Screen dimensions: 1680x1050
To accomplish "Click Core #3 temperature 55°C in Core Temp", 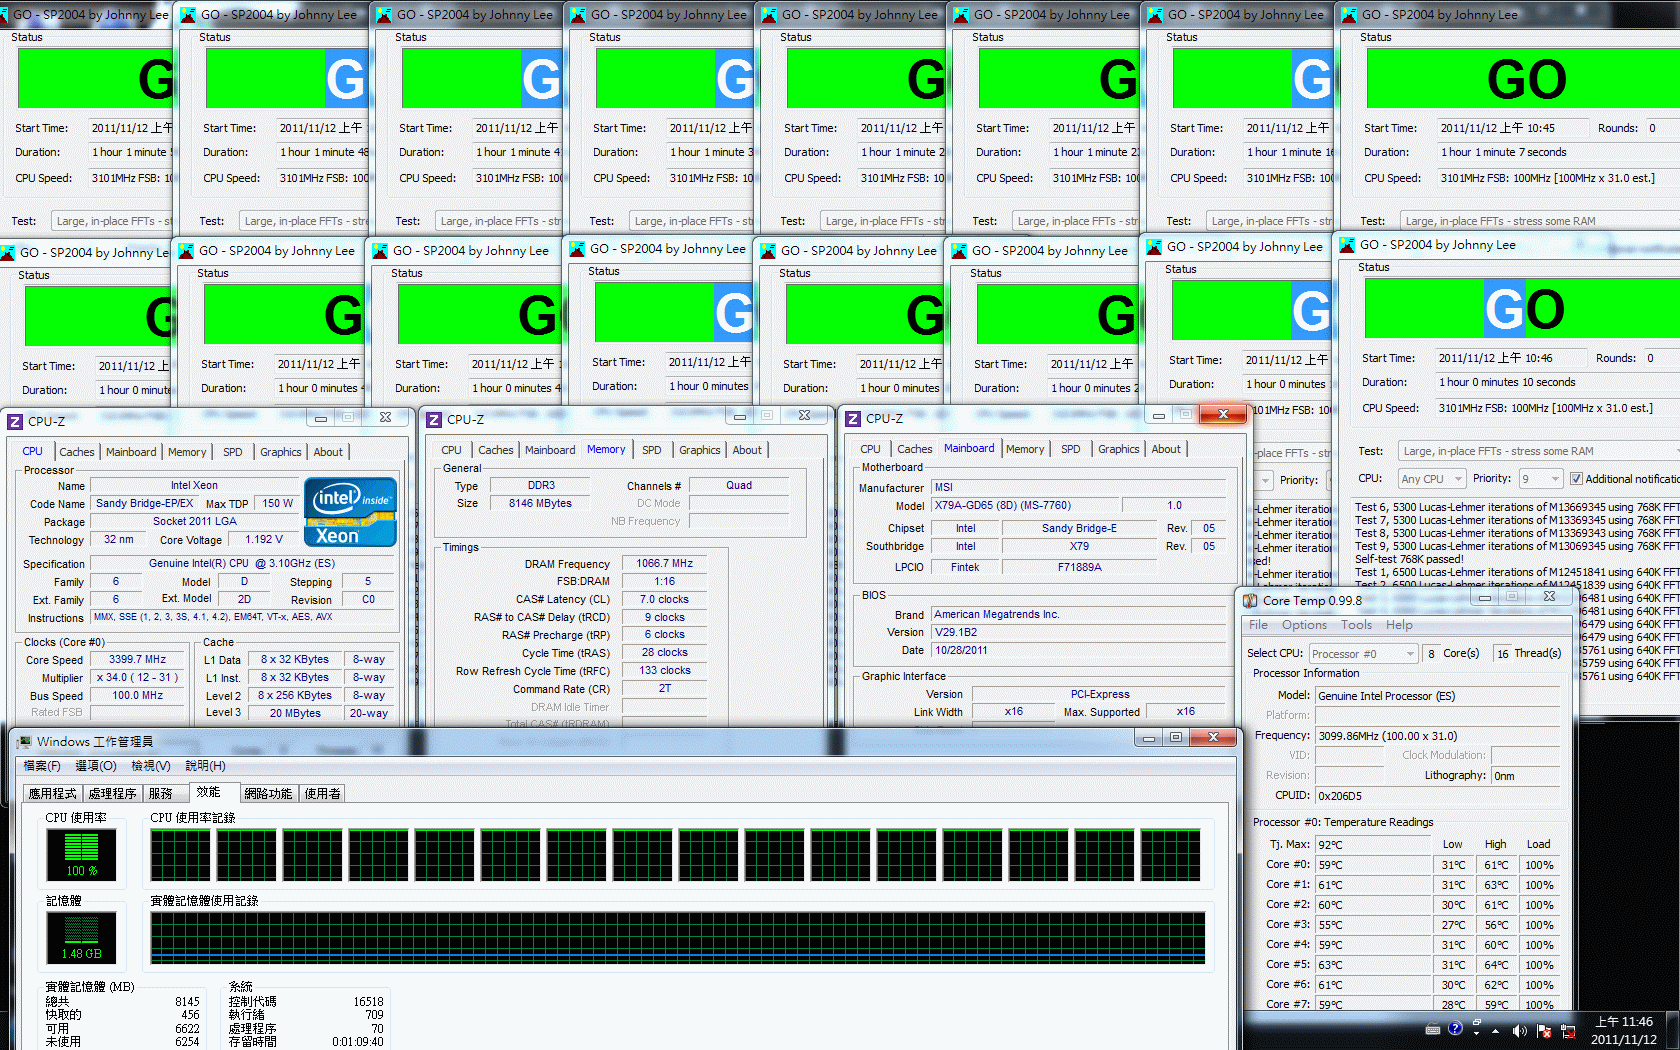I will (x=1373, y=925).
